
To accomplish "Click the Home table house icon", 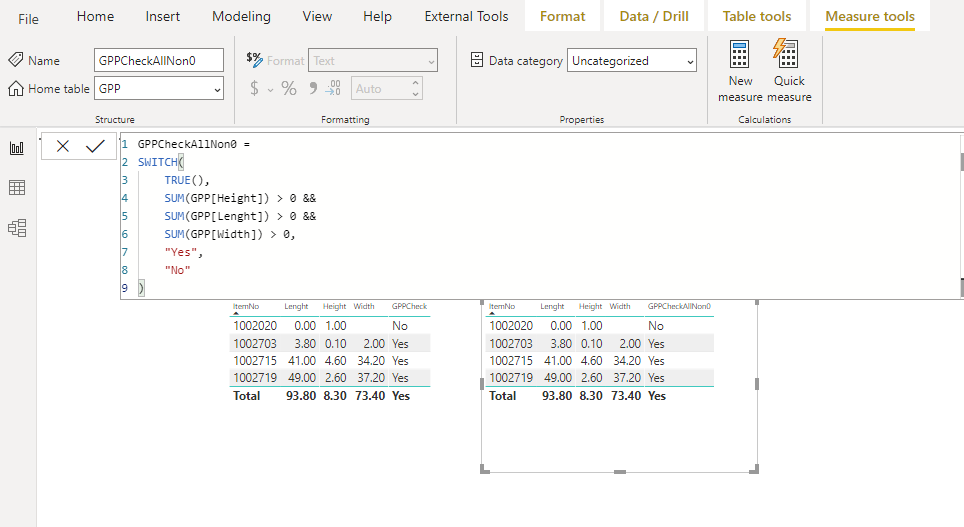I will coord(16,89).
